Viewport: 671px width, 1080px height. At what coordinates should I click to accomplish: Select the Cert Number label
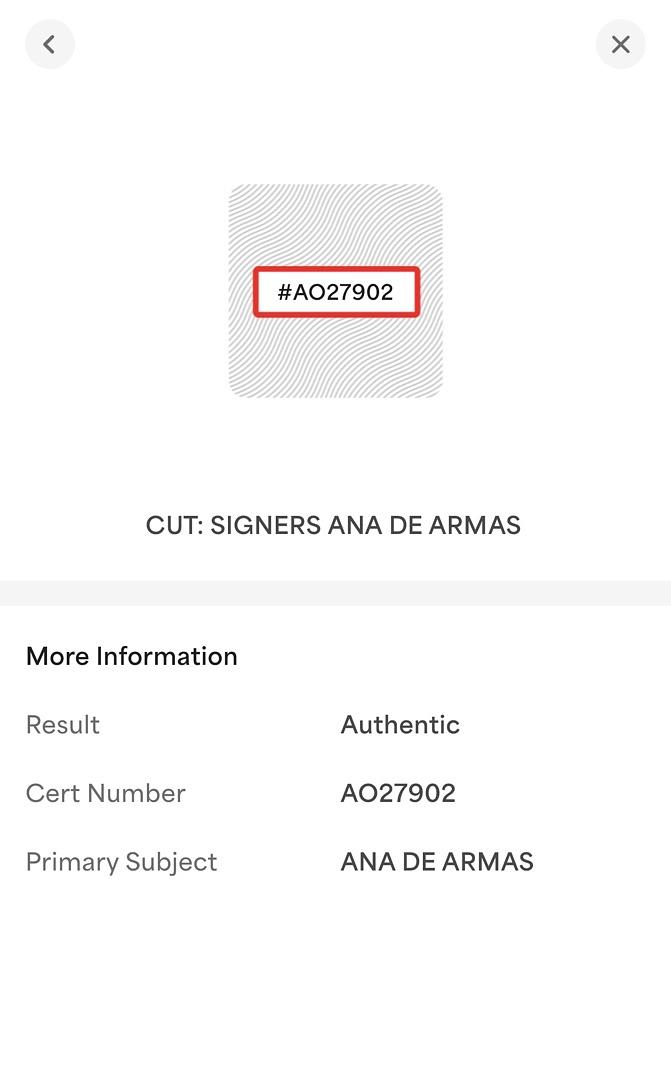(x=106, y=793)
